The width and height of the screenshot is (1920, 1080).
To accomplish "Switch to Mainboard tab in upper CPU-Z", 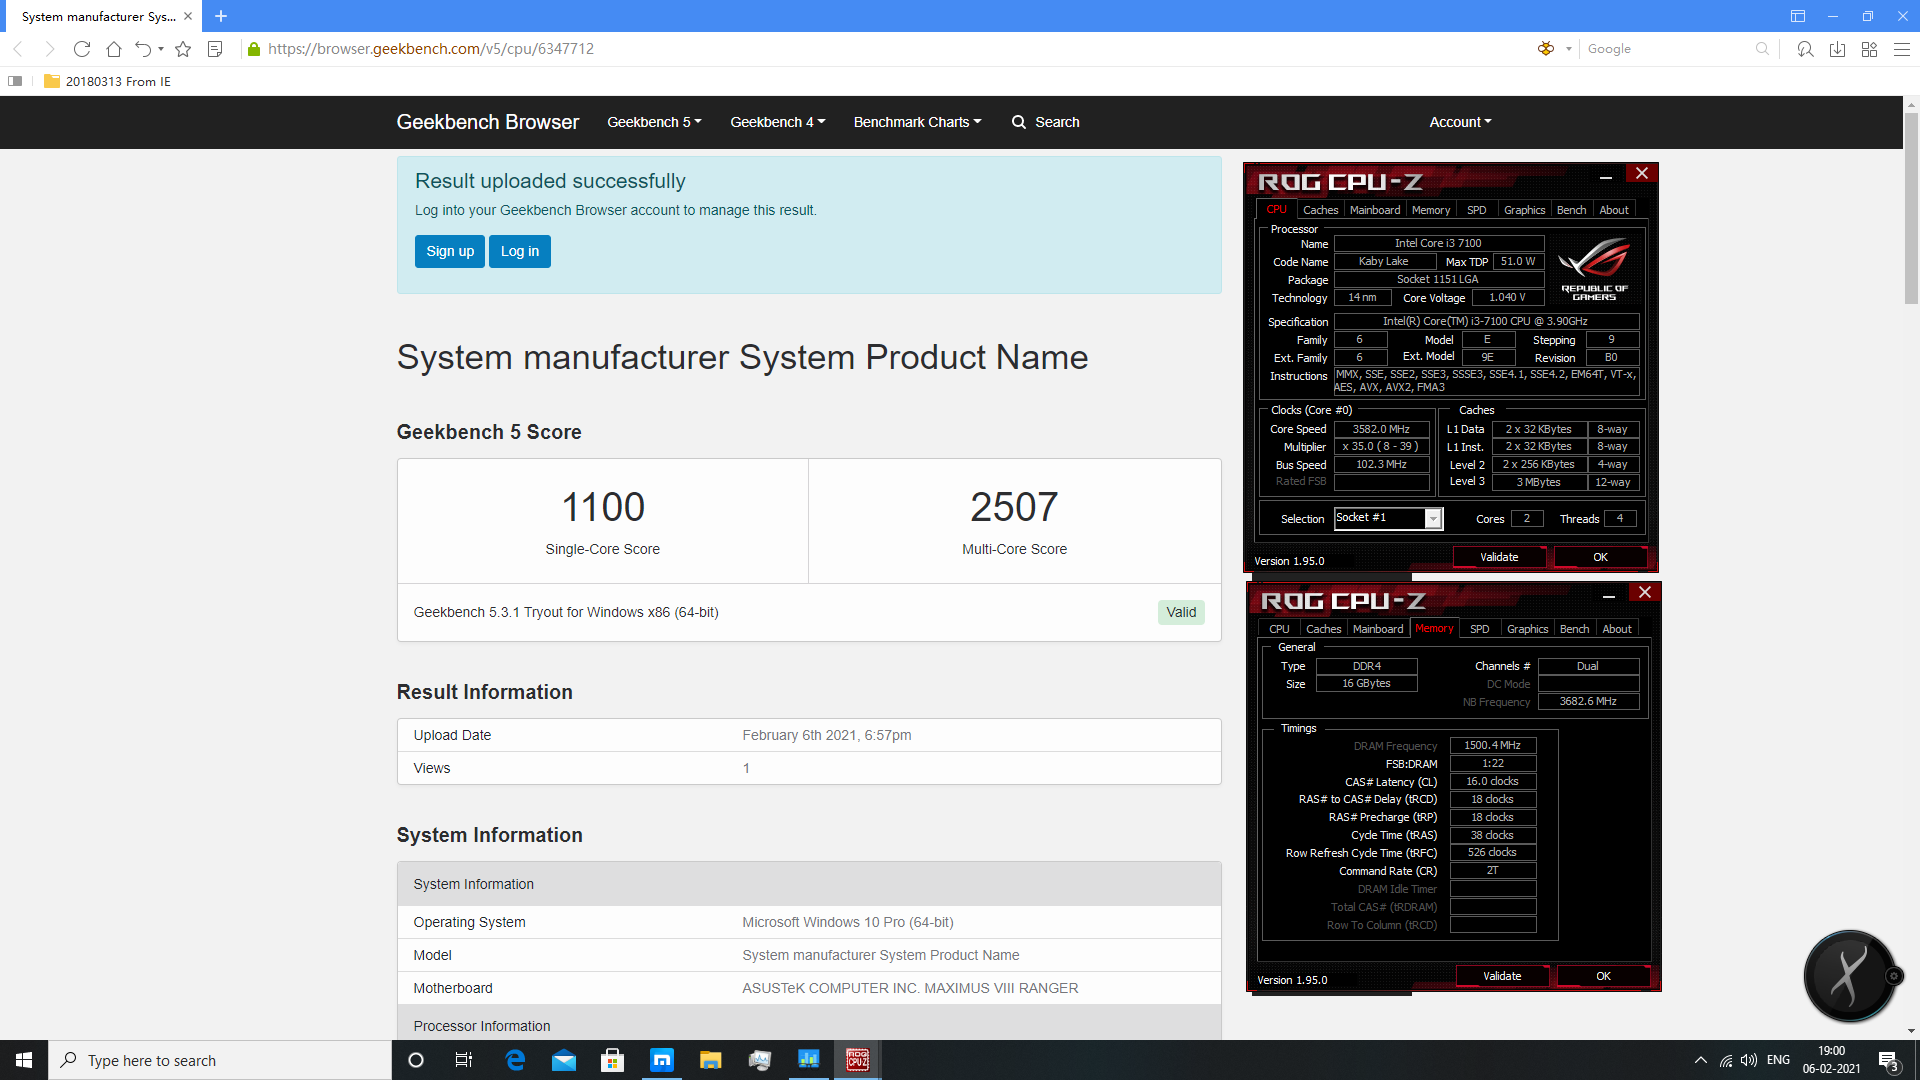I will (x=1375, y=210).
